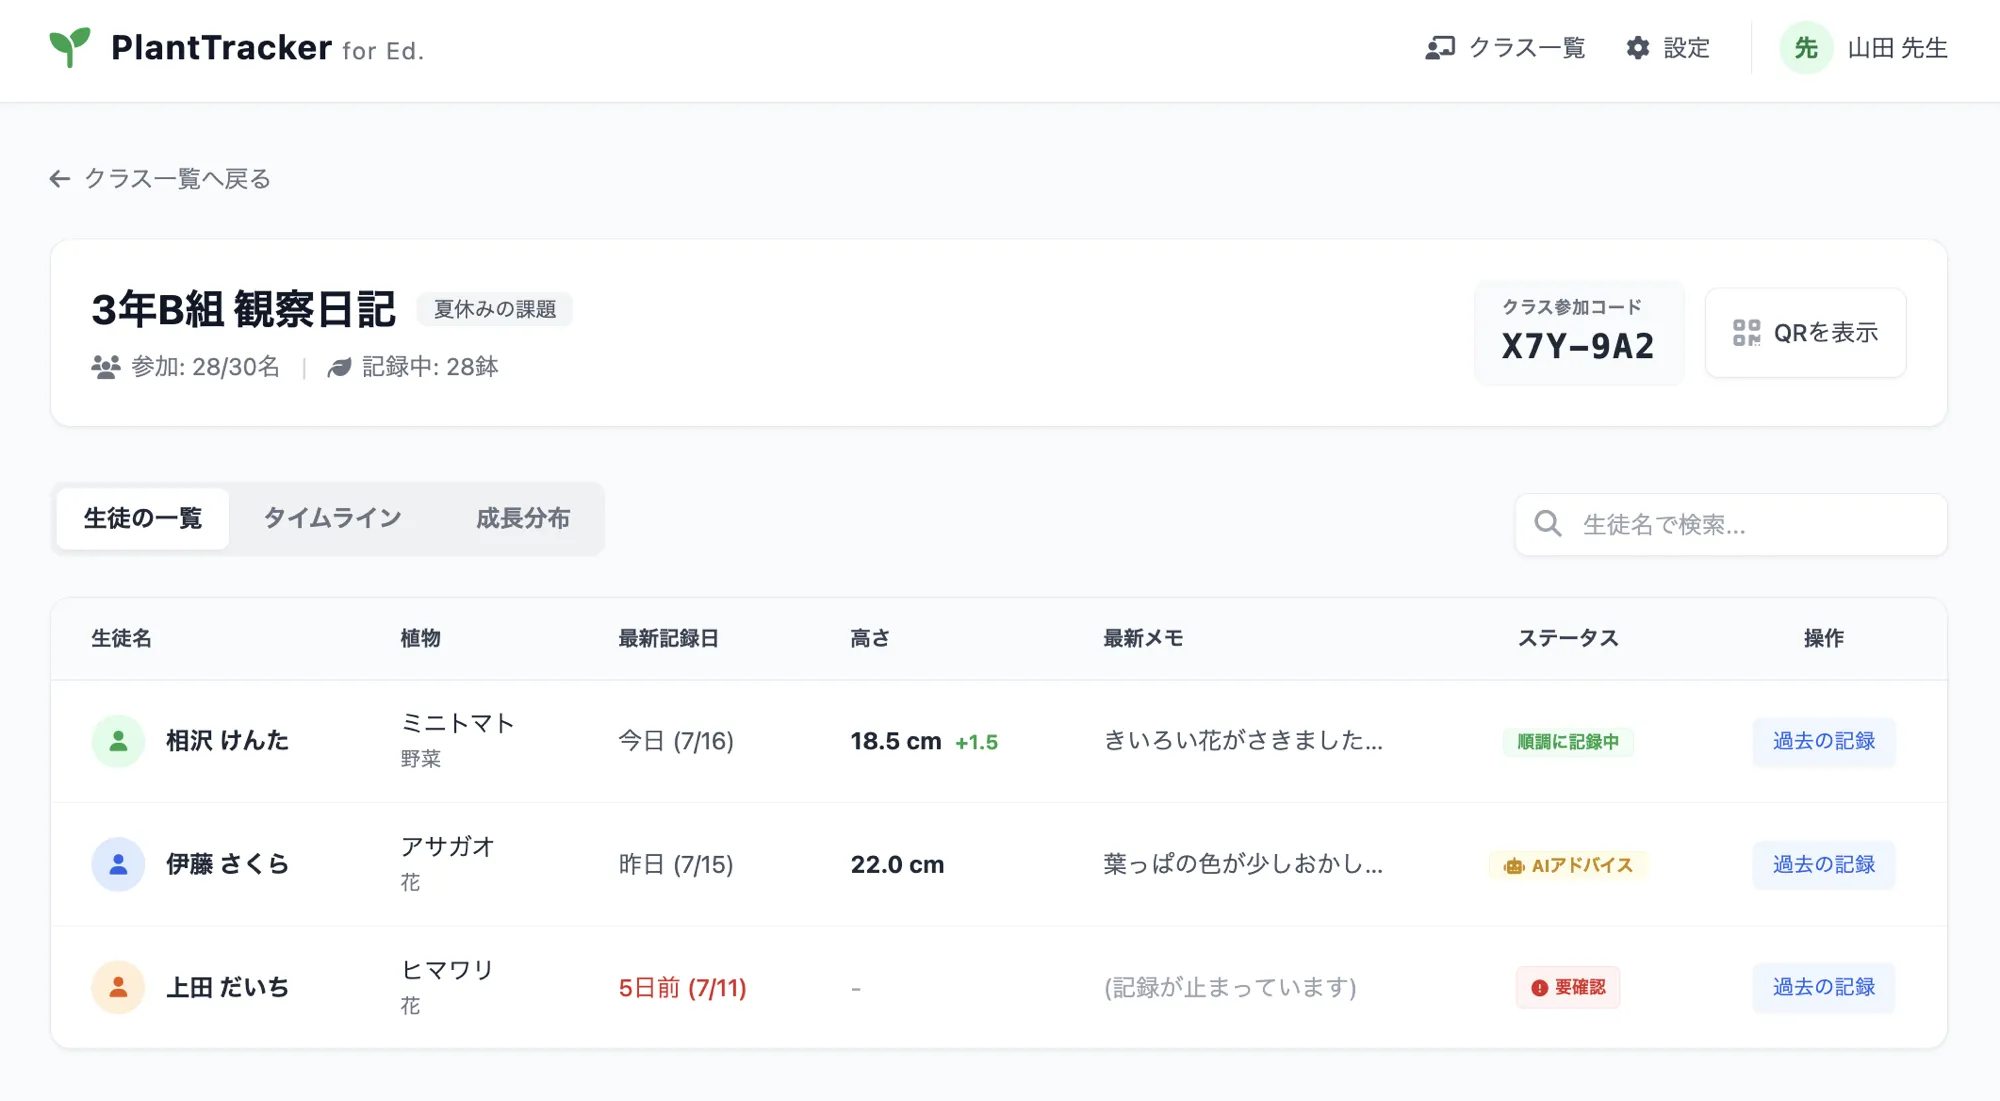2000x1101 pixels.
Task: Click the red date 5日前 (7/11)
Action: point(683,988)
